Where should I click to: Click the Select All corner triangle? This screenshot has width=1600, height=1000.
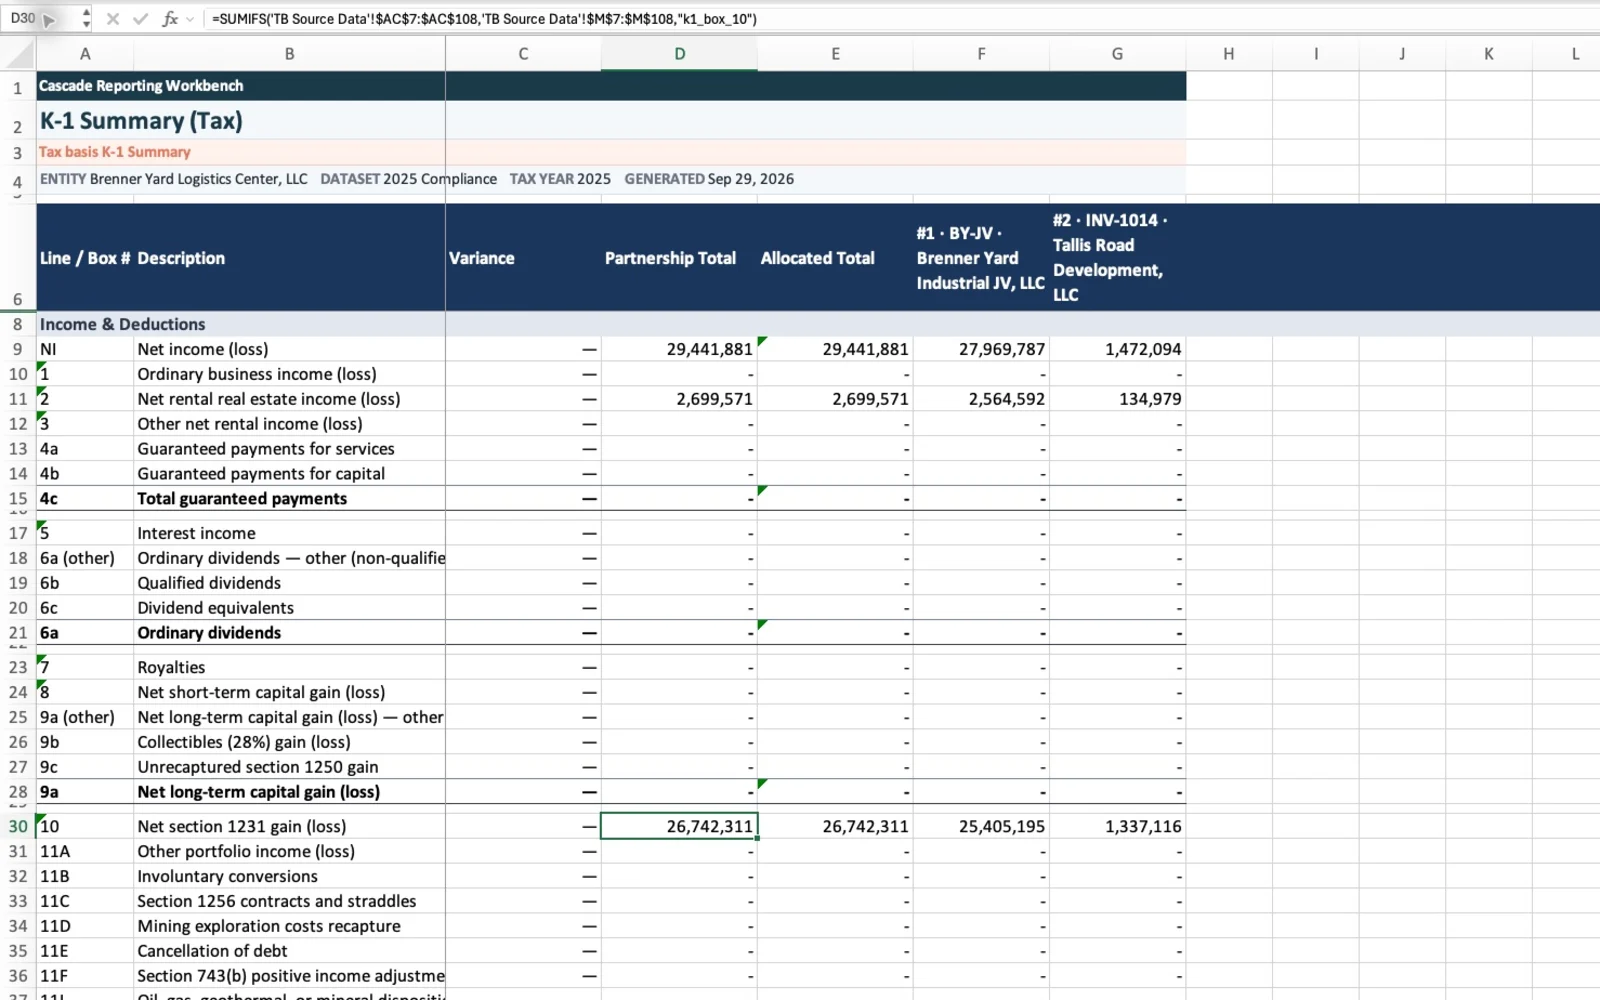pyautogui.click(x=18, y=54)
